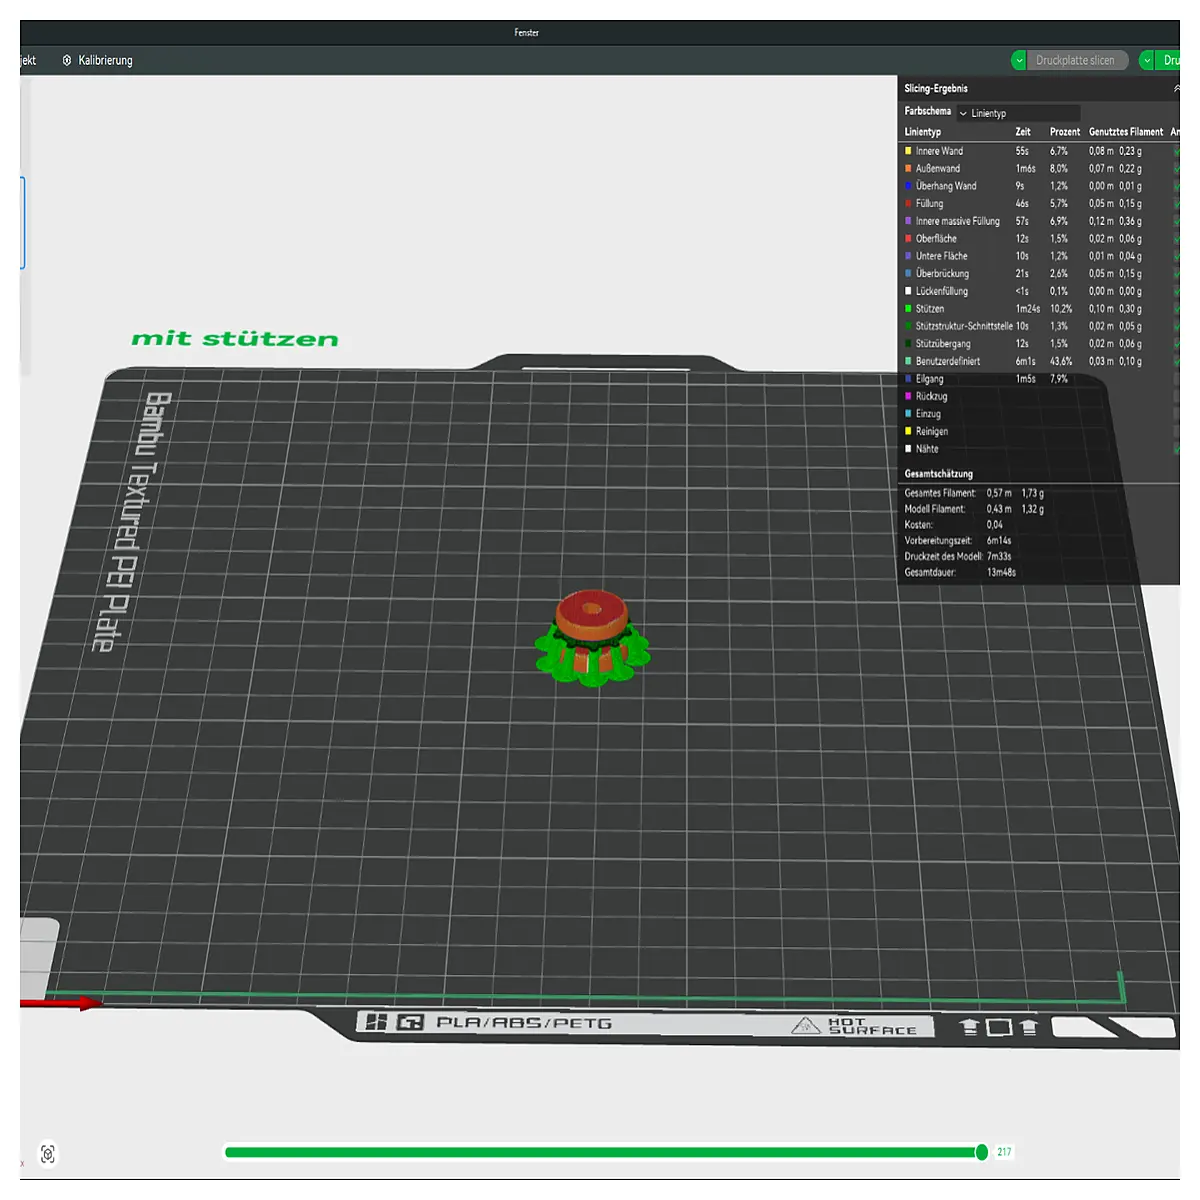Open the arrow menu beside the Dru button

[x=1147, y=60]
